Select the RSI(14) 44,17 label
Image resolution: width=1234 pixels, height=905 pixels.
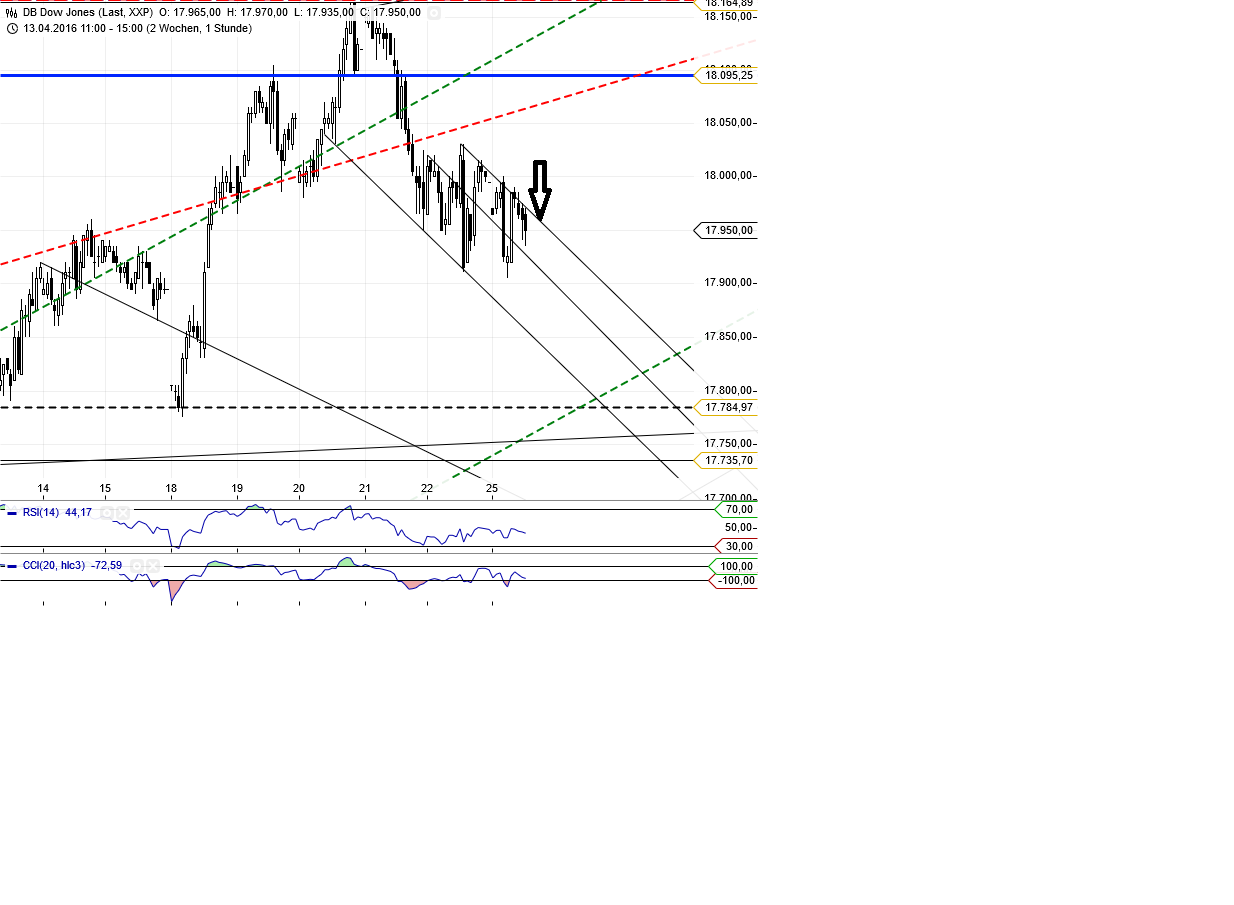[56, 513]
